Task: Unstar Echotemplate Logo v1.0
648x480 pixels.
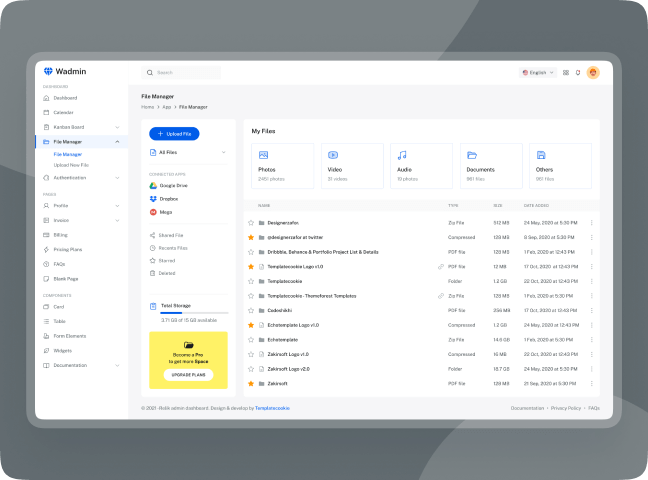Action: tap(251, 325)
